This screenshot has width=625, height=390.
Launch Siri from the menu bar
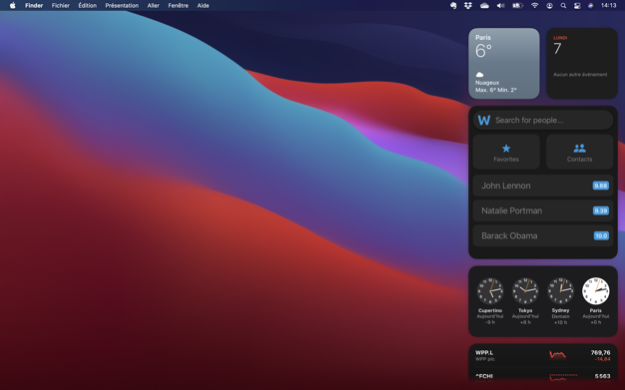click(590, 6)
